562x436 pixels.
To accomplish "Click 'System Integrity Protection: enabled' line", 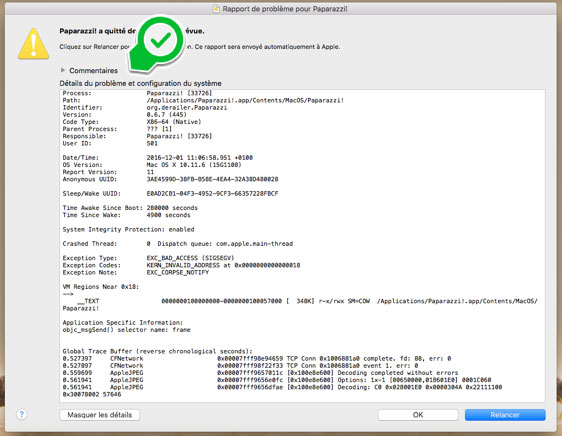I will point(128,229).
